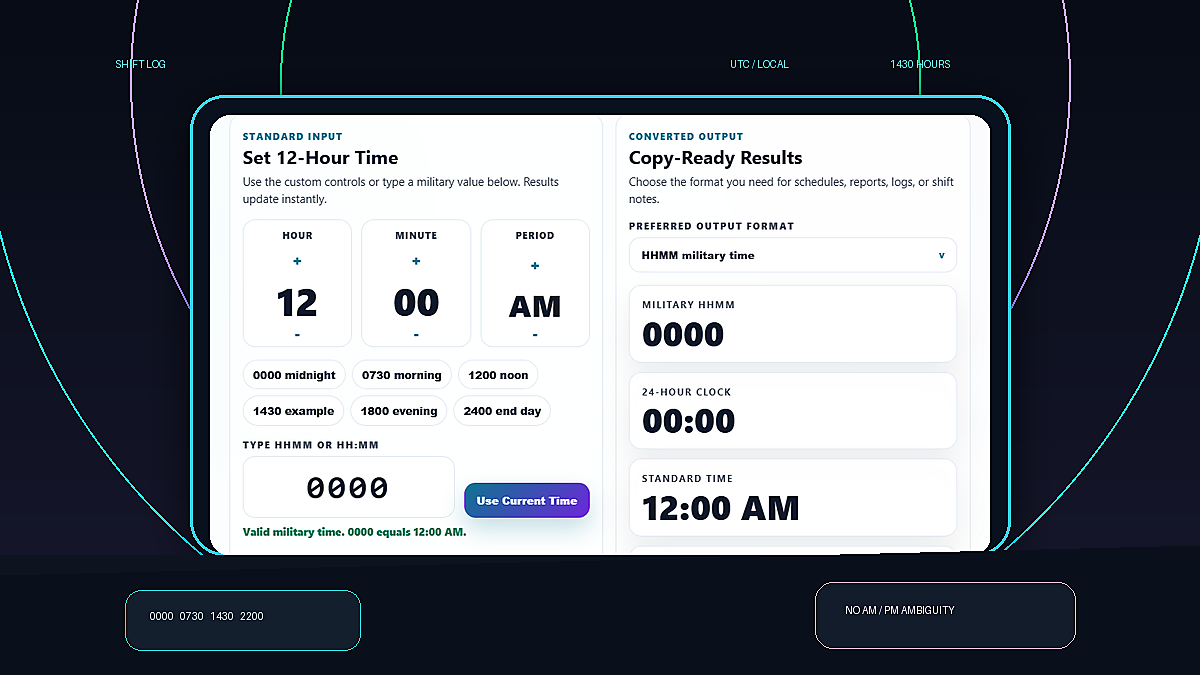Click the 0000 0730 1430 2200 box
The image size is (1200, 675).
[243, 620]
